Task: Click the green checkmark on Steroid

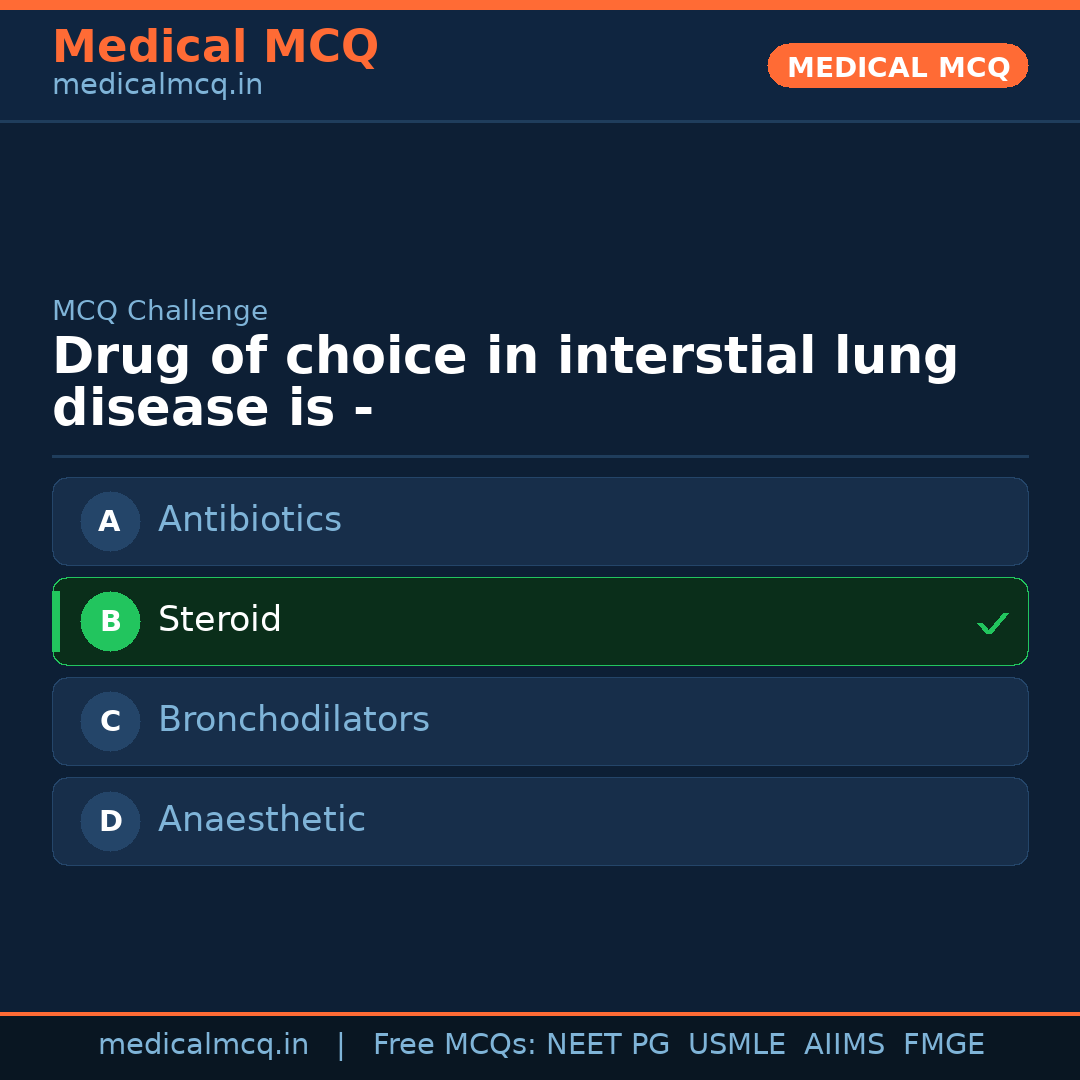Action: pos(992,623)
